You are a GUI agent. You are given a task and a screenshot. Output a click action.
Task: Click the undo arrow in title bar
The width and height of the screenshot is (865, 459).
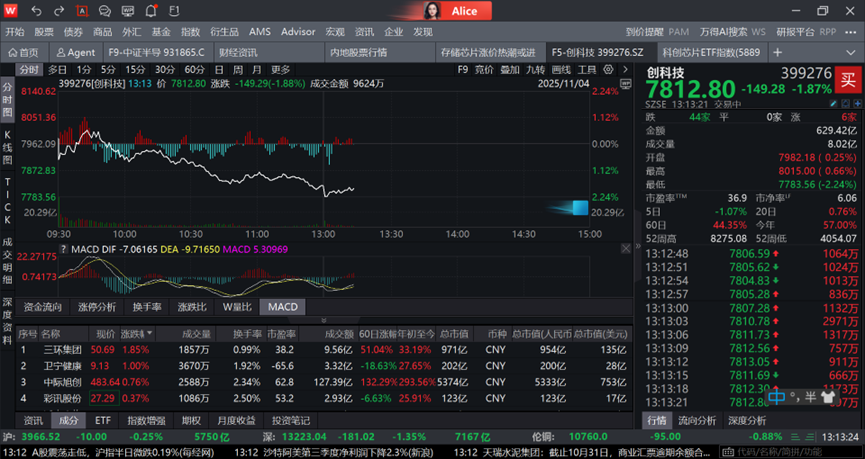click(36, 11)
